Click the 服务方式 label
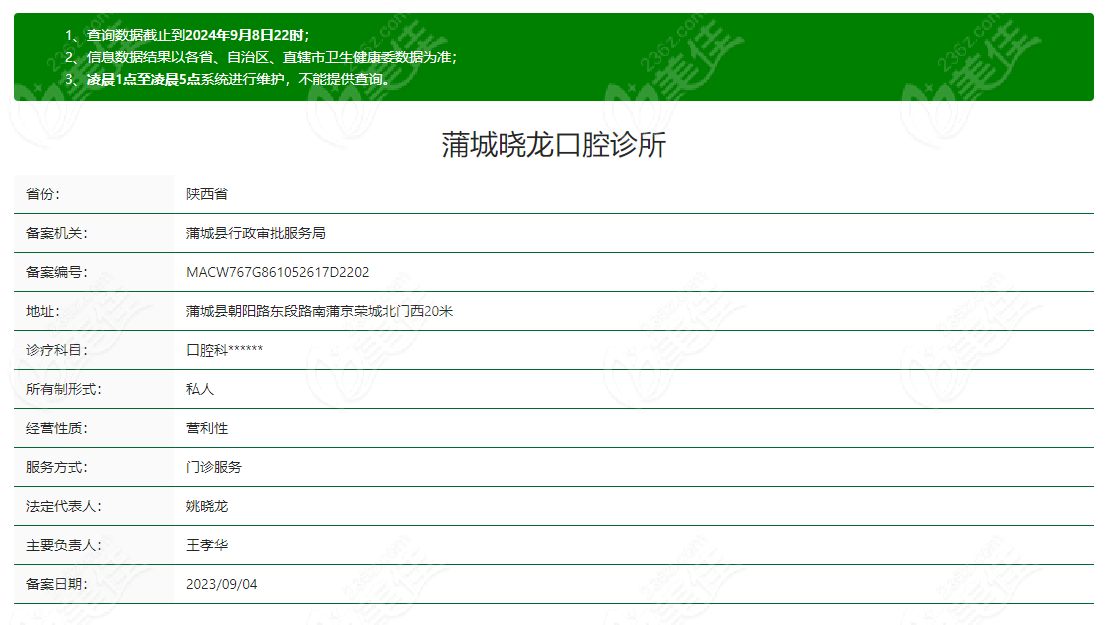The image size is (1108, 625). click(x=57, y=467)
